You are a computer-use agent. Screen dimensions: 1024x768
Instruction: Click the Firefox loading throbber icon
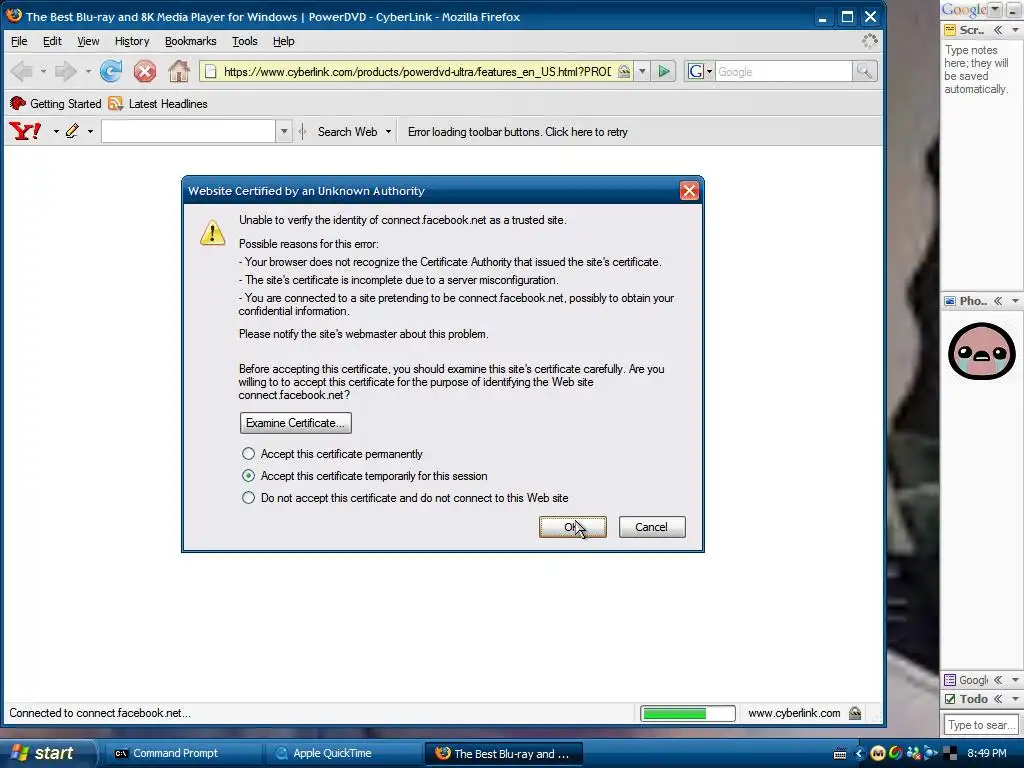pos(869,41)
